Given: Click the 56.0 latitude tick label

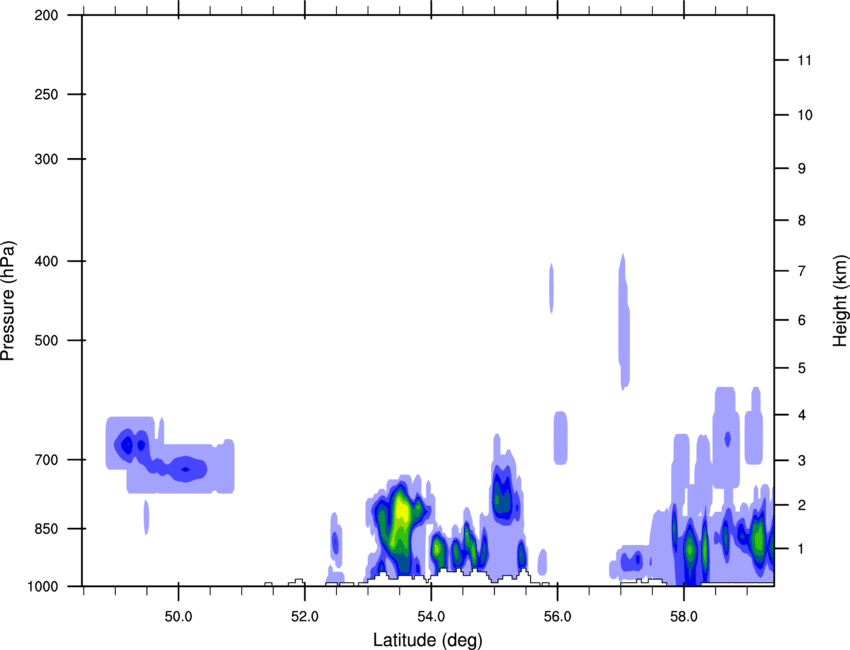Looking at the screenshot, I should (557, 617).
